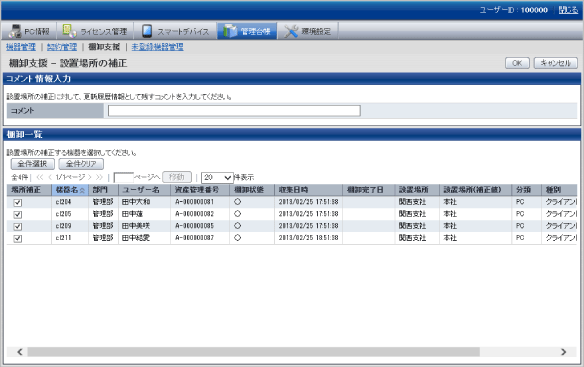
Task: Click the 管理台帳 ledger icon
Action: pos(230,31)
